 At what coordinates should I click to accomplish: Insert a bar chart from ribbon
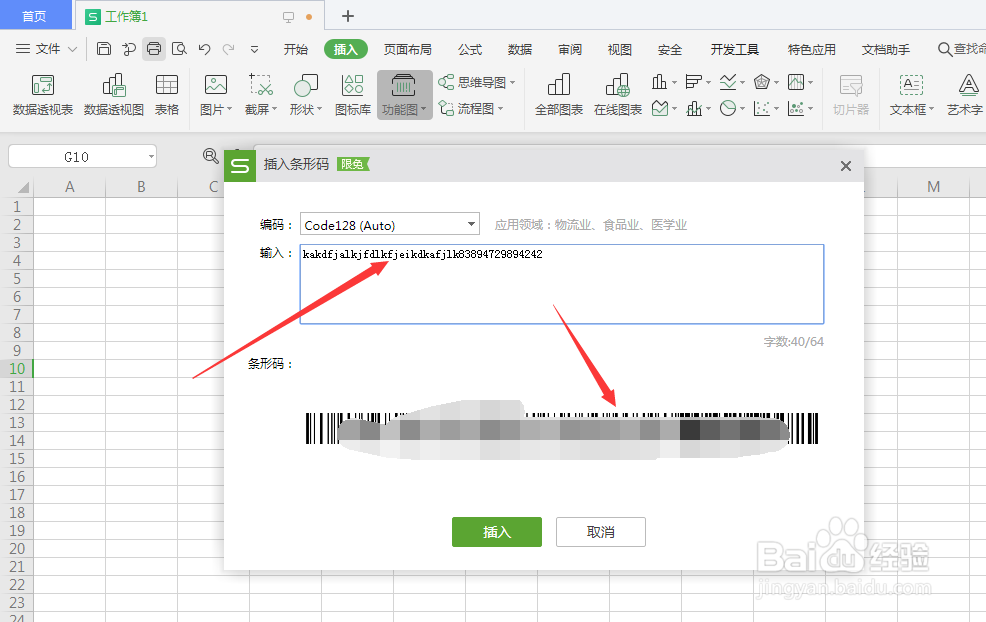[x=698, y=82]
